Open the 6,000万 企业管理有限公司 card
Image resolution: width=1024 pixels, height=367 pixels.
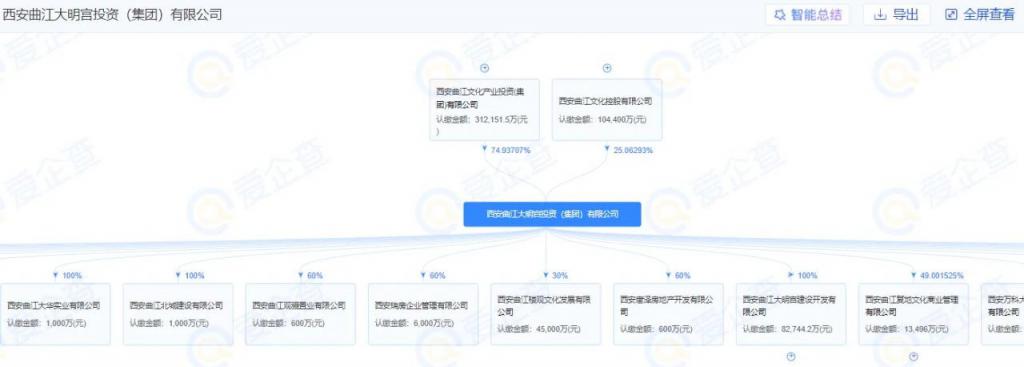pos(423,314)
